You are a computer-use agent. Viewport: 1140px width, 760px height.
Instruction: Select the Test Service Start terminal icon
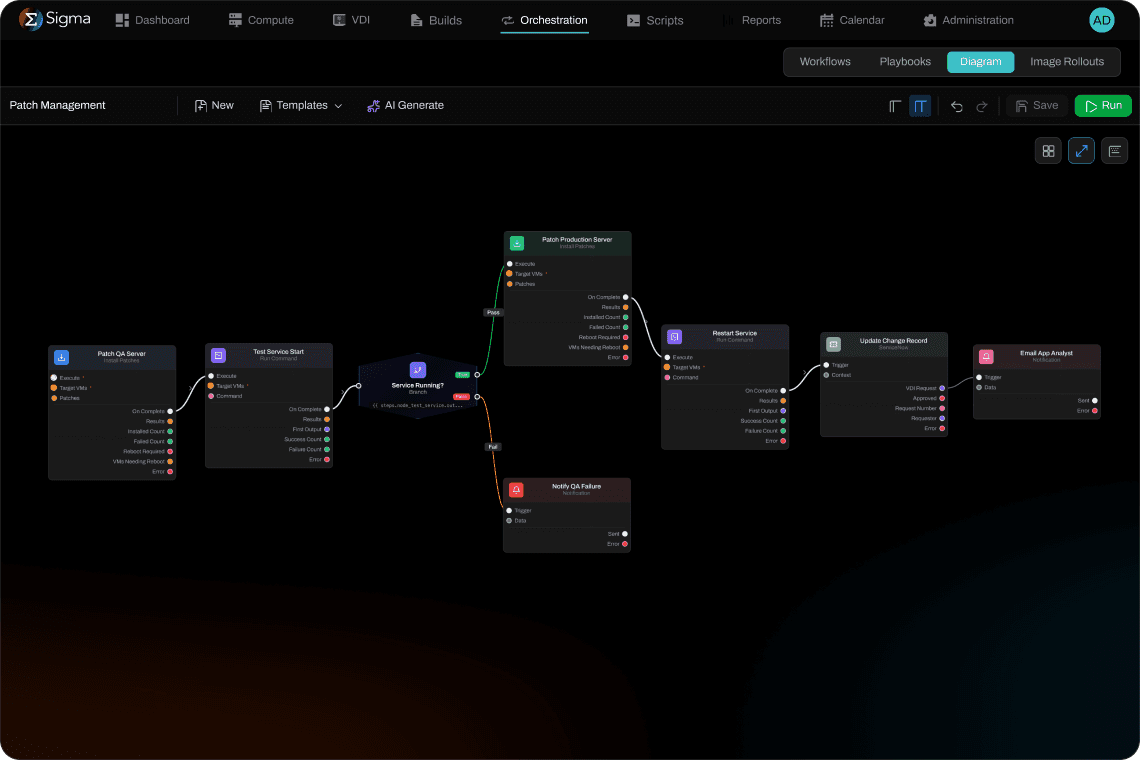tap(218, 355)
